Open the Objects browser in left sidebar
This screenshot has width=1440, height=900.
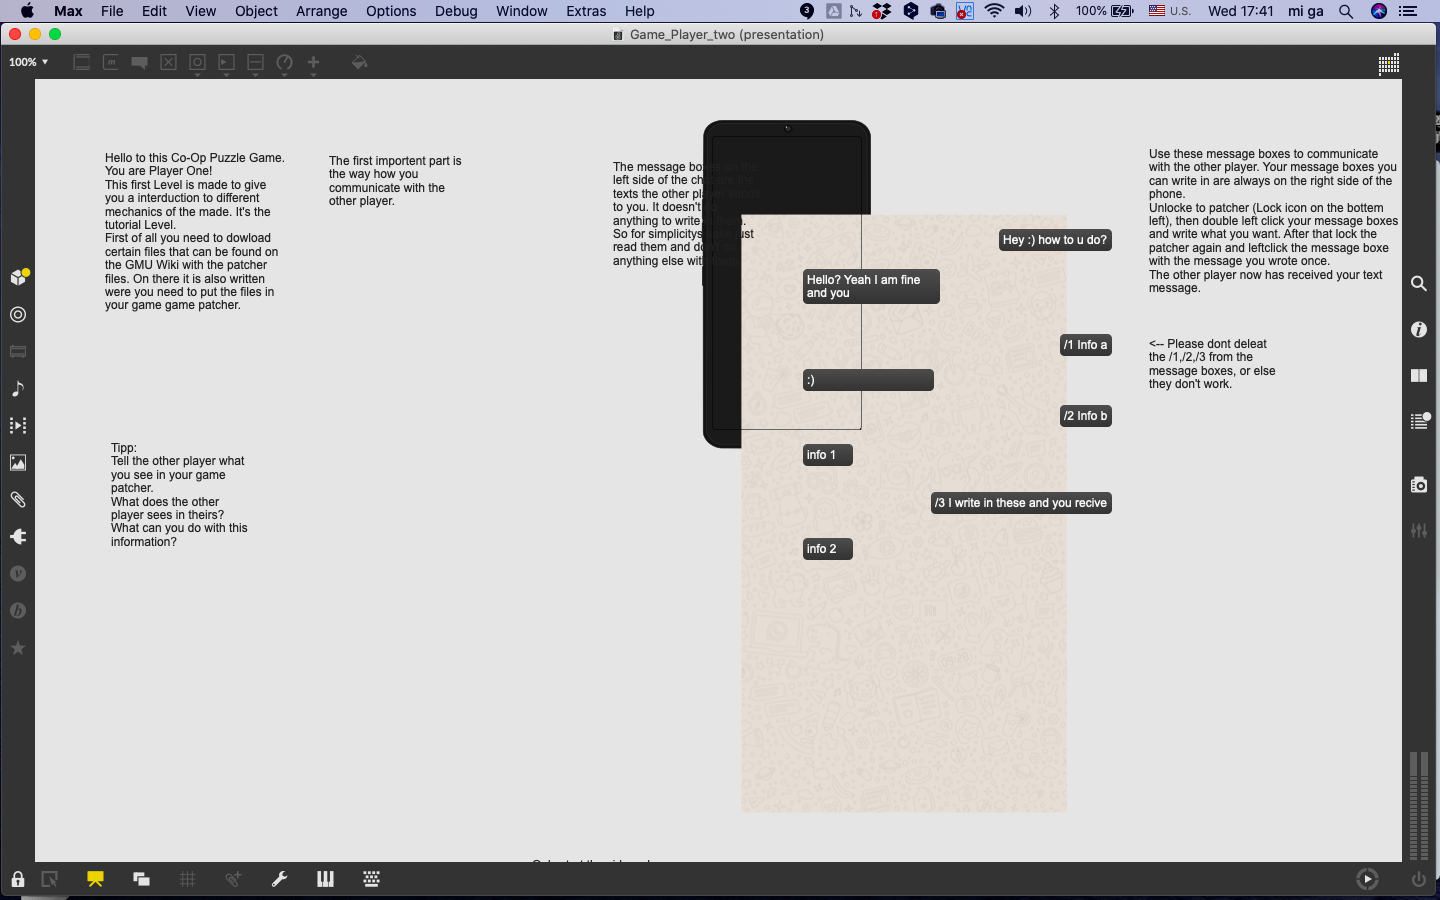[x=18, y=277]
